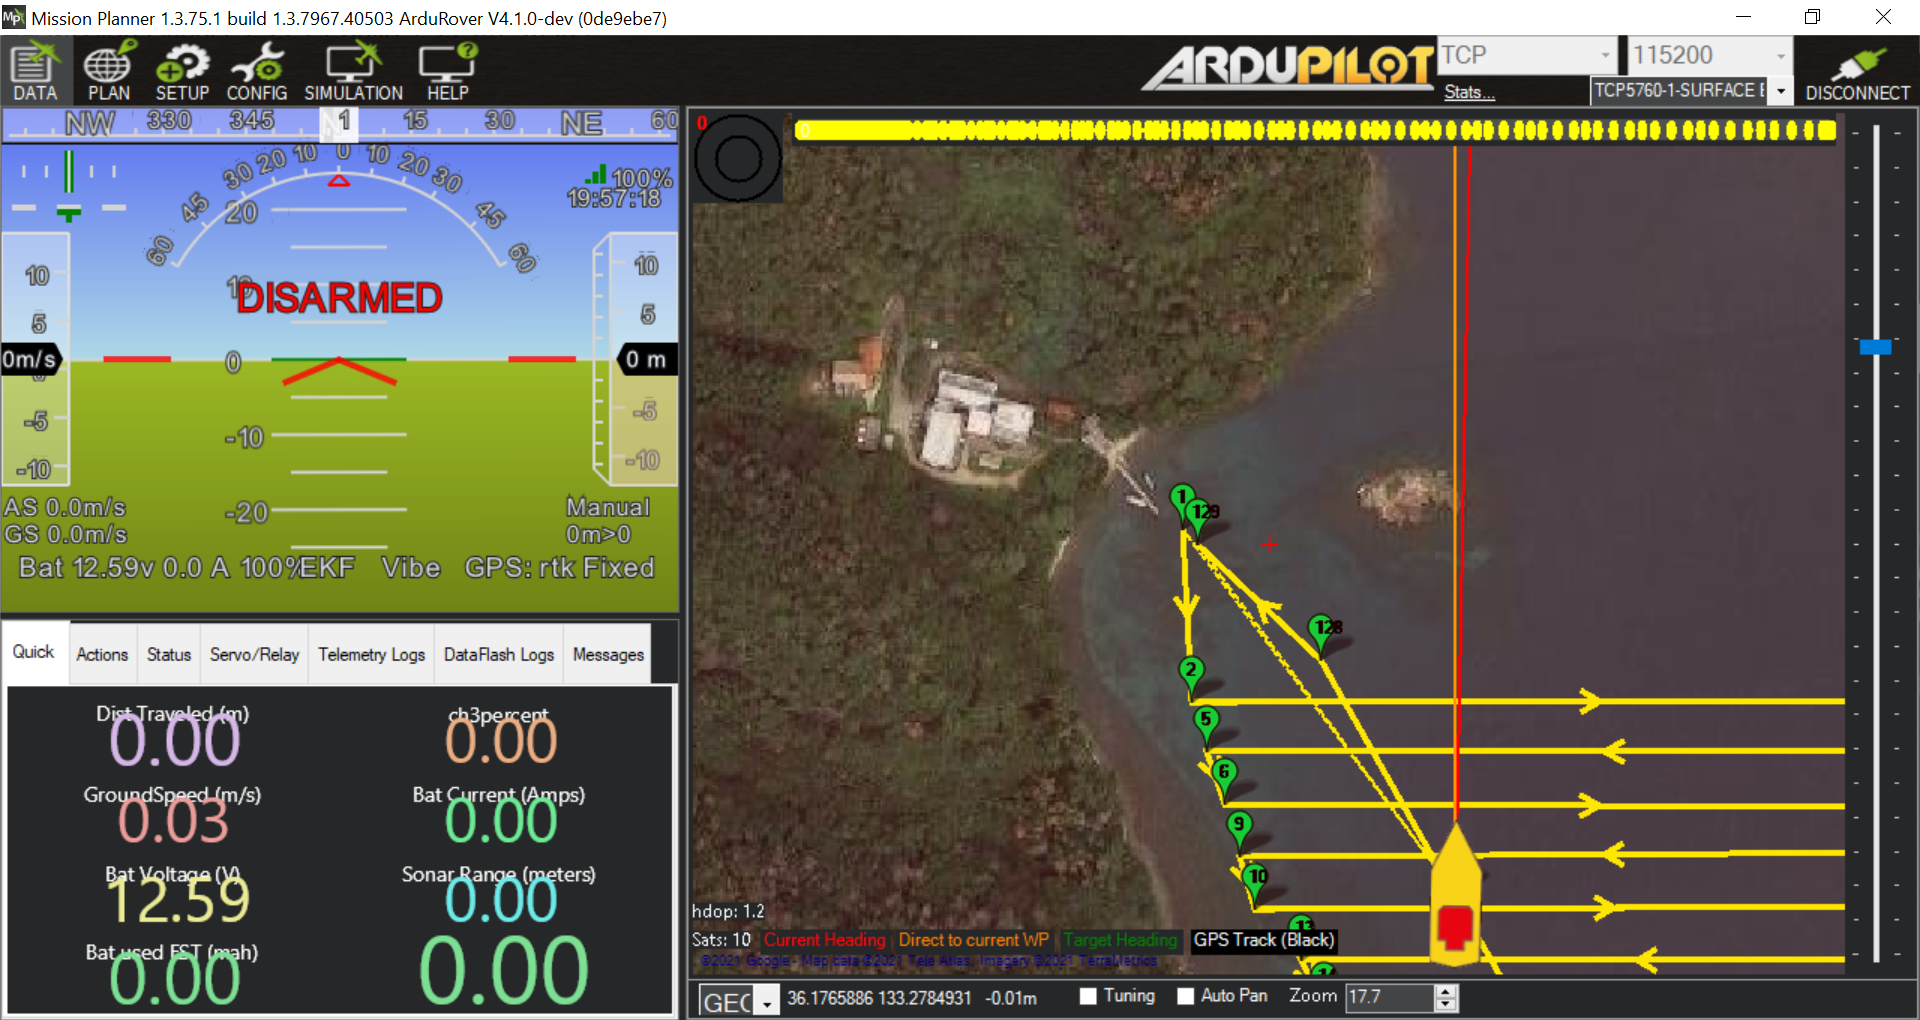Screen dimensions: 1920x1020
Task: Click the Zoom value input field
Action: pyautogui.click(x=1393, y=996)
